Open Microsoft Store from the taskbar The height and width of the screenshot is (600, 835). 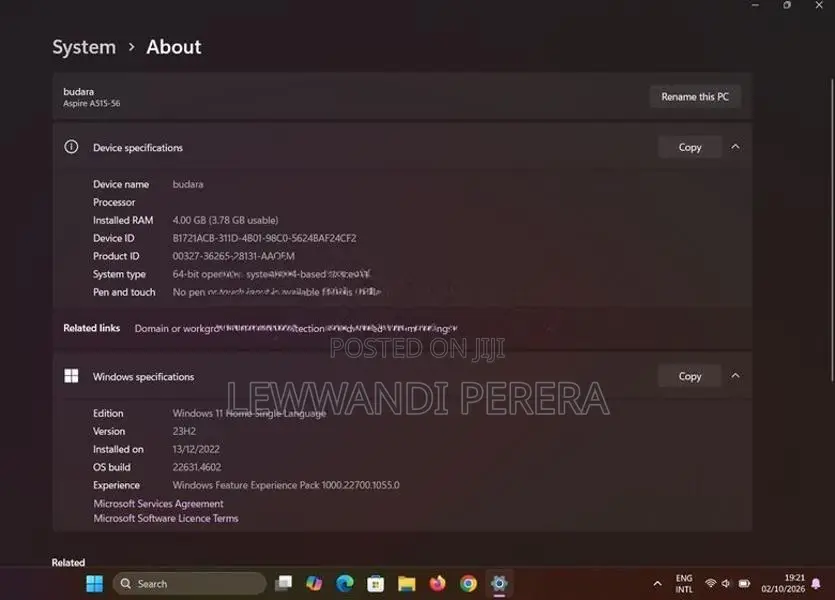click(x=375, y=584)
